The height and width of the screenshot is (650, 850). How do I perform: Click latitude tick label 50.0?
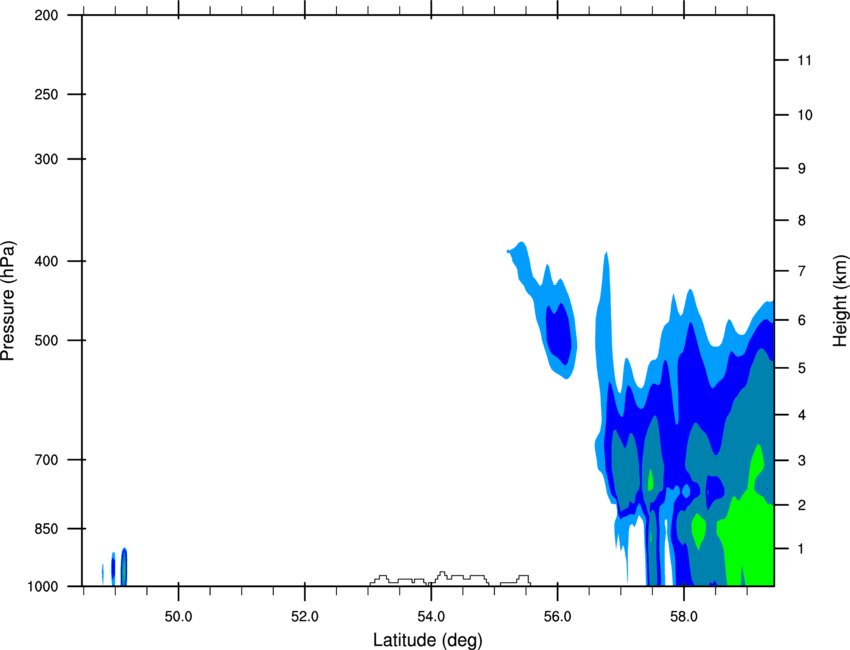click(178, 617)
